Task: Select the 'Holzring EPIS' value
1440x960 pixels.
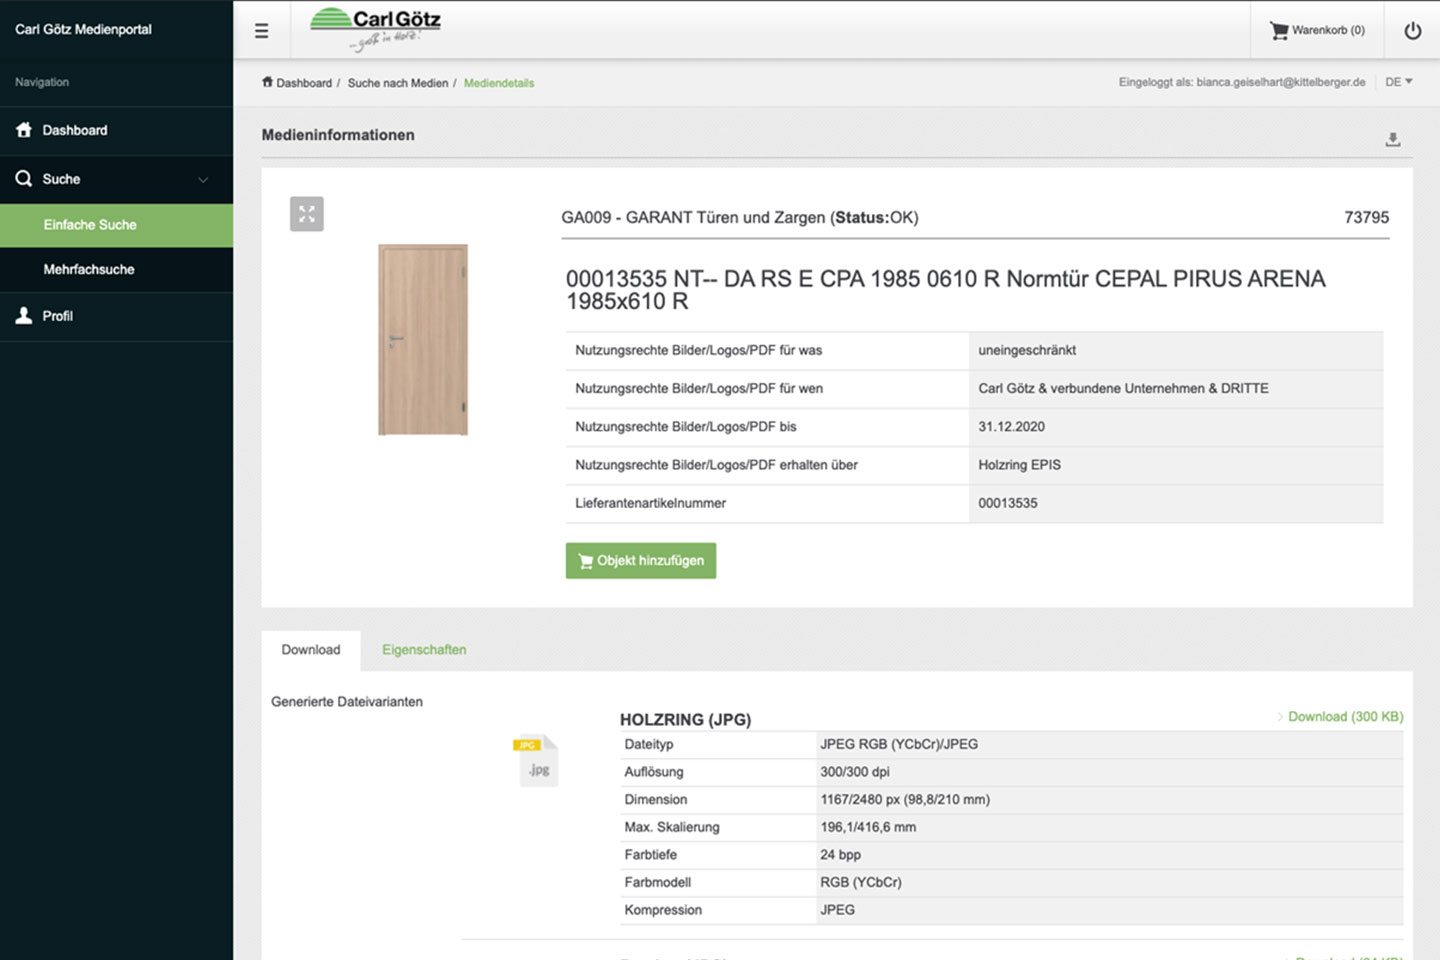Action: coord(1019,465)
